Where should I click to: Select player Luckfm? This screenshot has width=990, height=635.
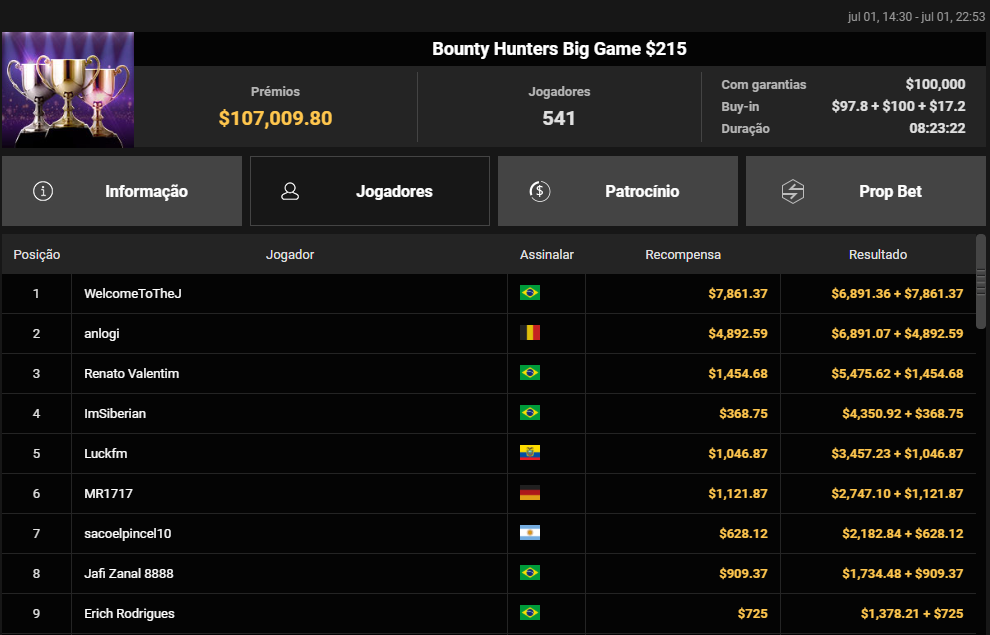coord(105,453)
